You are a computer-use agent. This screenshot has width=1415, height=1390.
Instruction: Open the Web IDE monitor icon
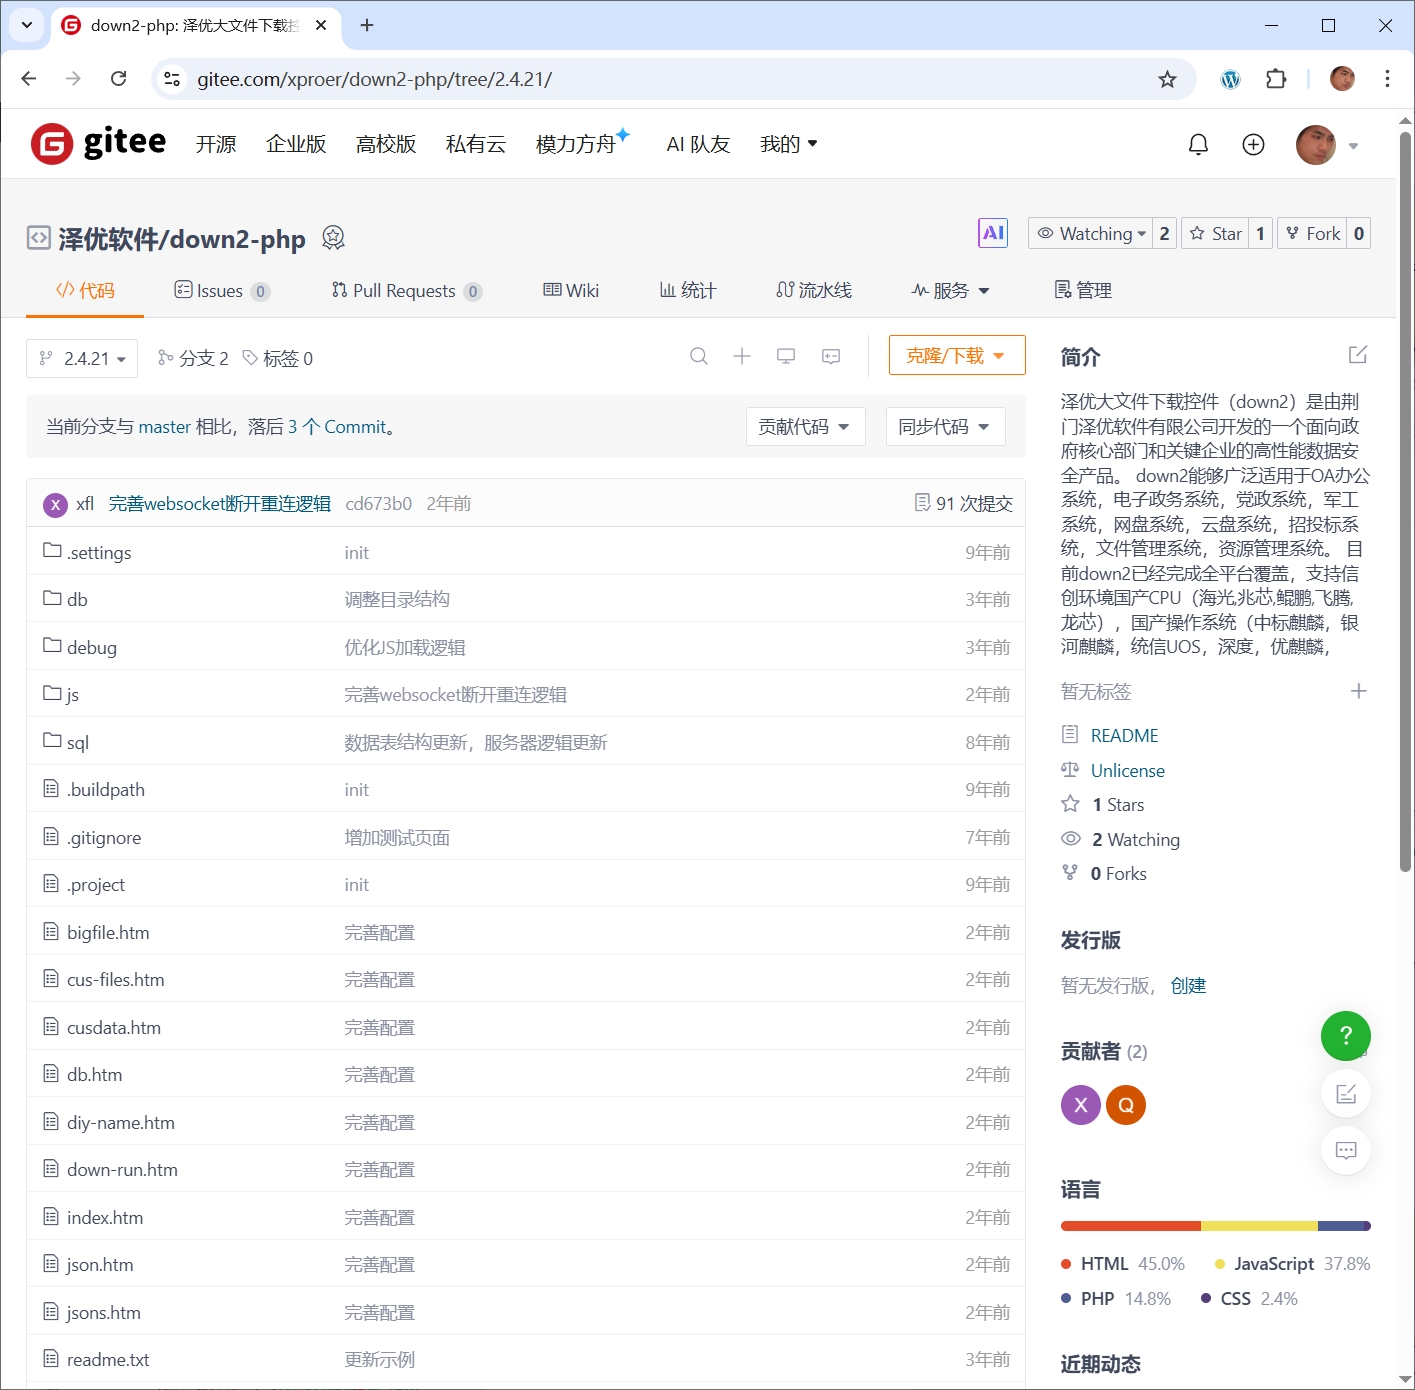[786, 356]
